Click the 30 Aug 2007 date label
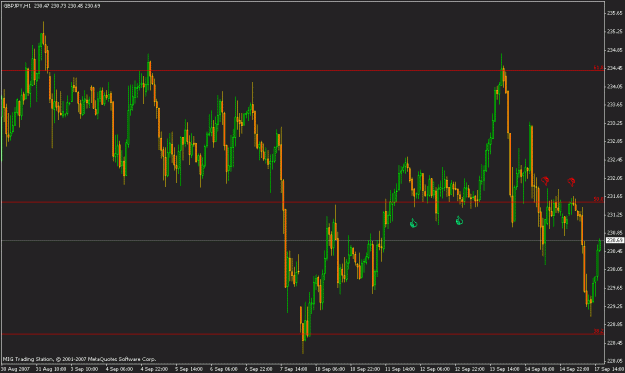The height and width of the screenshot is (373, 625). 16,369
